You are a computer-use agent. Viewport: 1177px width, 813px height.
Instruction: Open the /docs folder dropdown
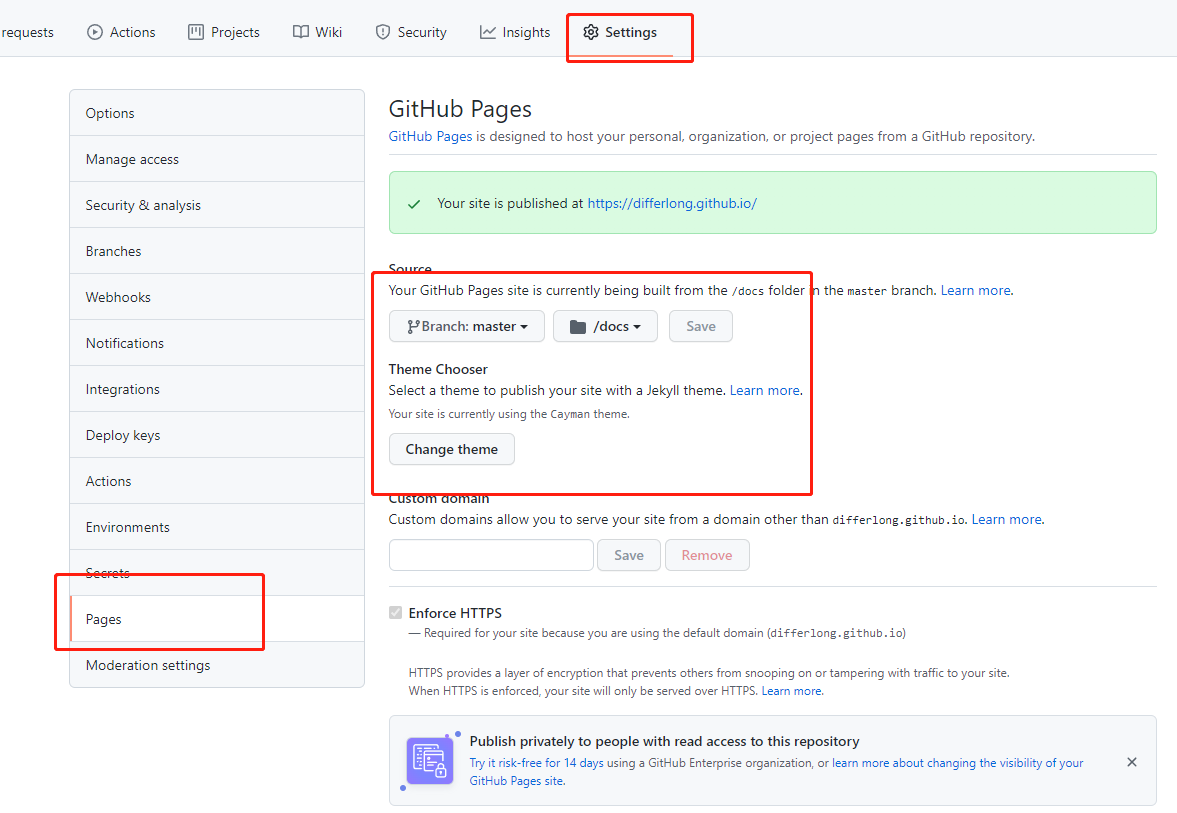pos(605,327)
